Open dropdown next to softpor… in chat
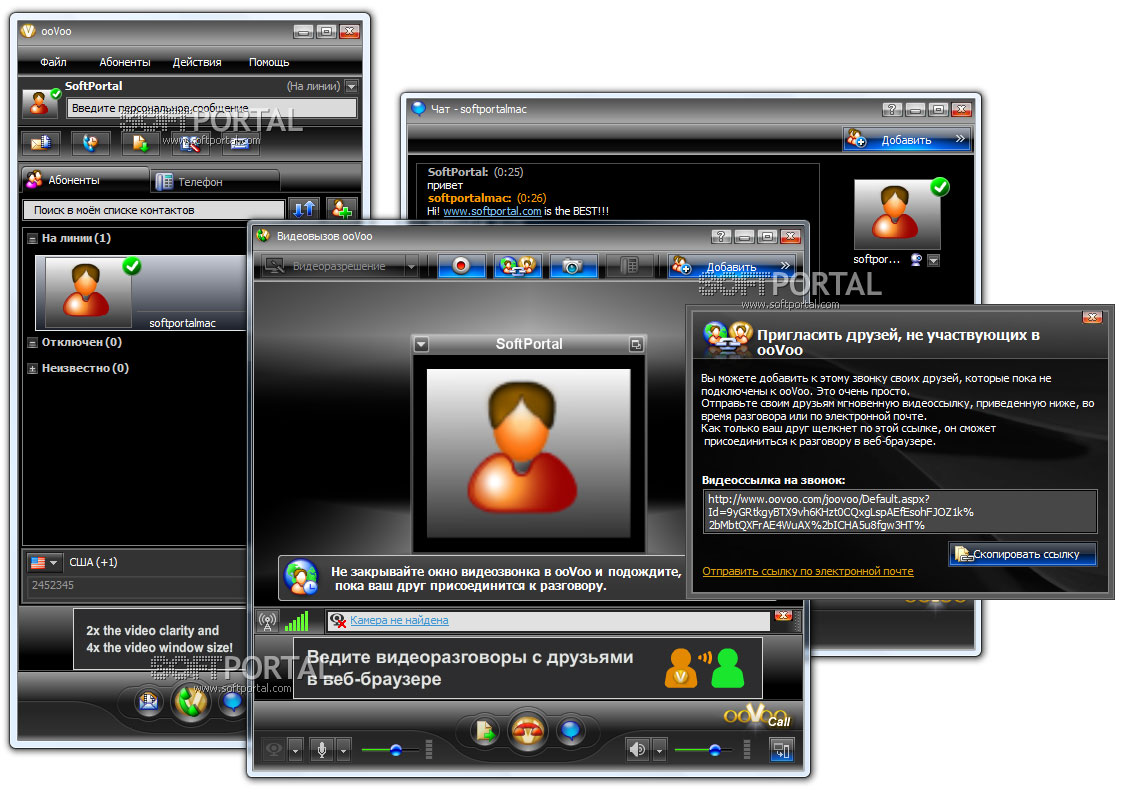Viewport: 1121px width, 793px height. click(x=933, y=260)
